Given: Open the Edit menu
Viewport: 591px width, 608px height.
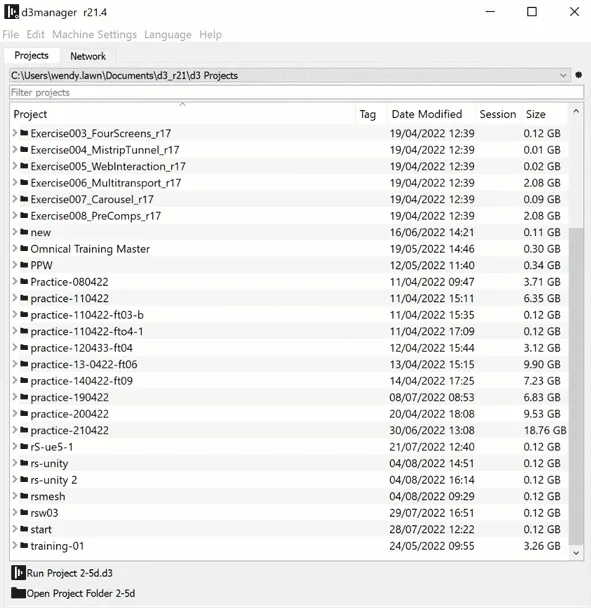Looking at the screenshot, I should point(35,35).
